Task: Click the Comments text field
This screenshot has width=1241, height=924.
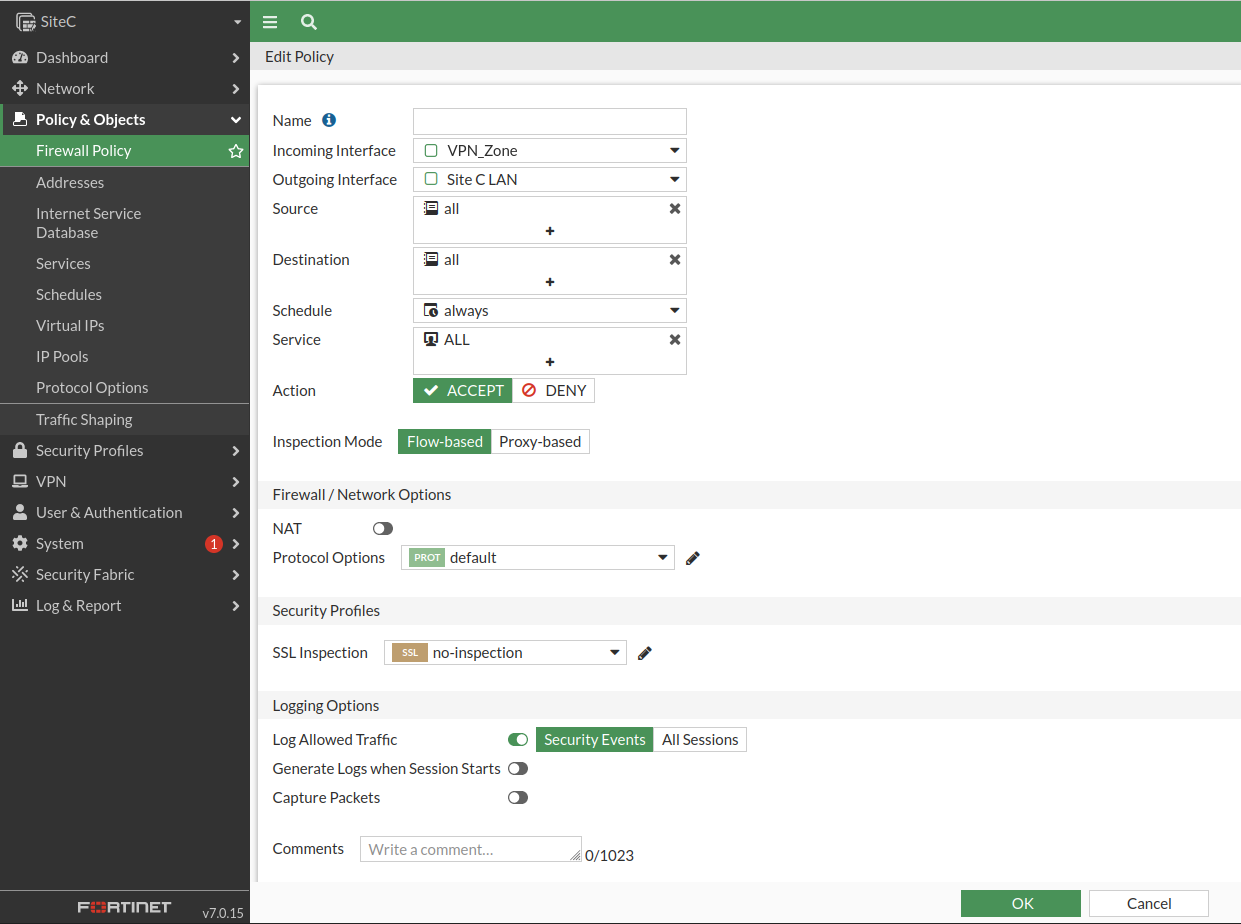Action: (x=471, y=849)
